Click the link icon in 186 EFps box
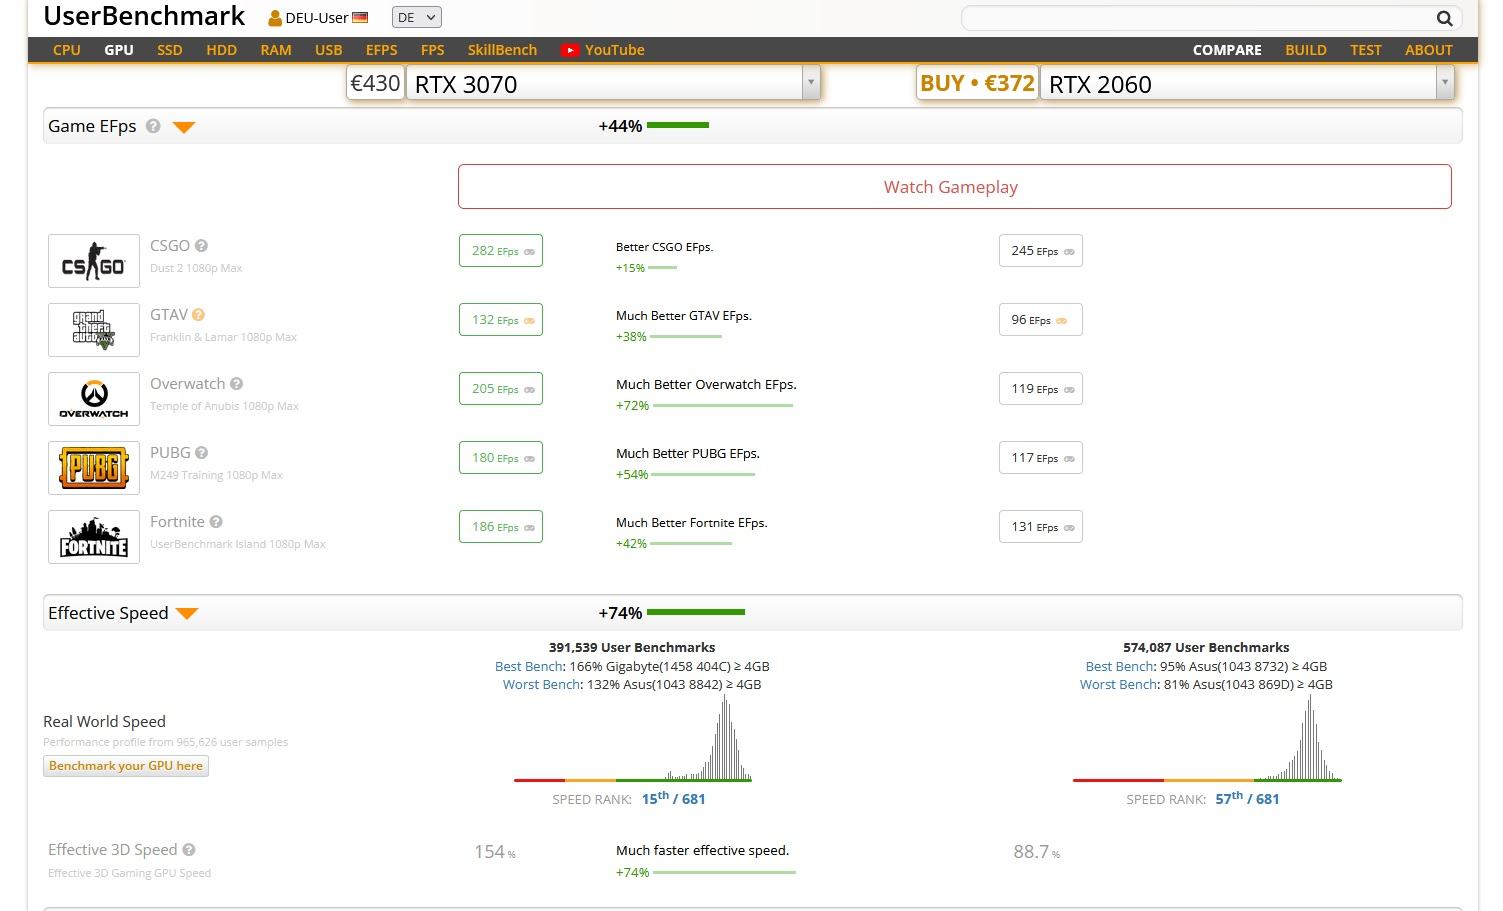This screenshot has height=911, width=1503. (529, 528)
